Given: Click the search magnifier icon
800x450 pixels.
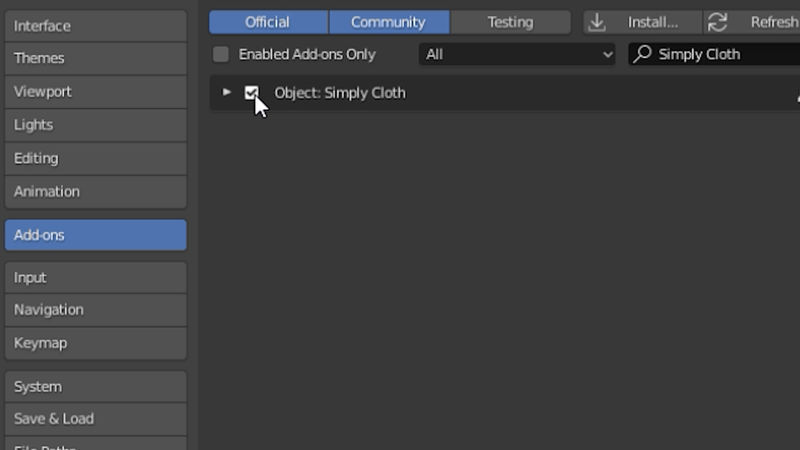Looking at the screenshot, I should pos(642,54).
